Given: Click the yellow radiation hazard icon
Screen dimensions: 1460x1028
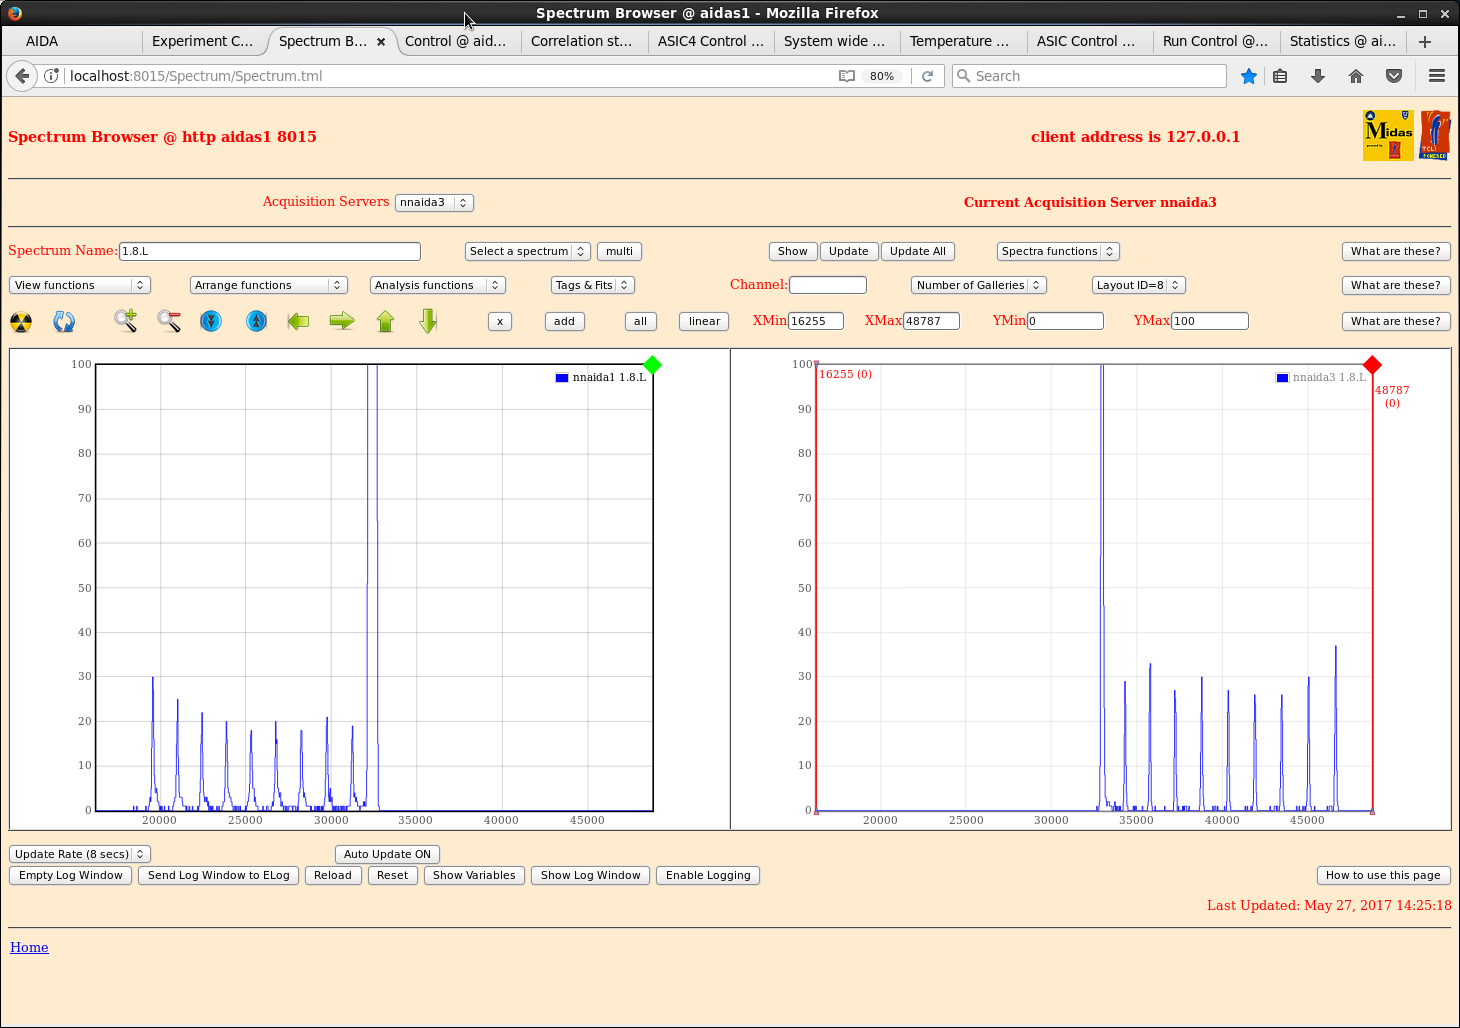Looking at the screenshot, I should (21, 322).
